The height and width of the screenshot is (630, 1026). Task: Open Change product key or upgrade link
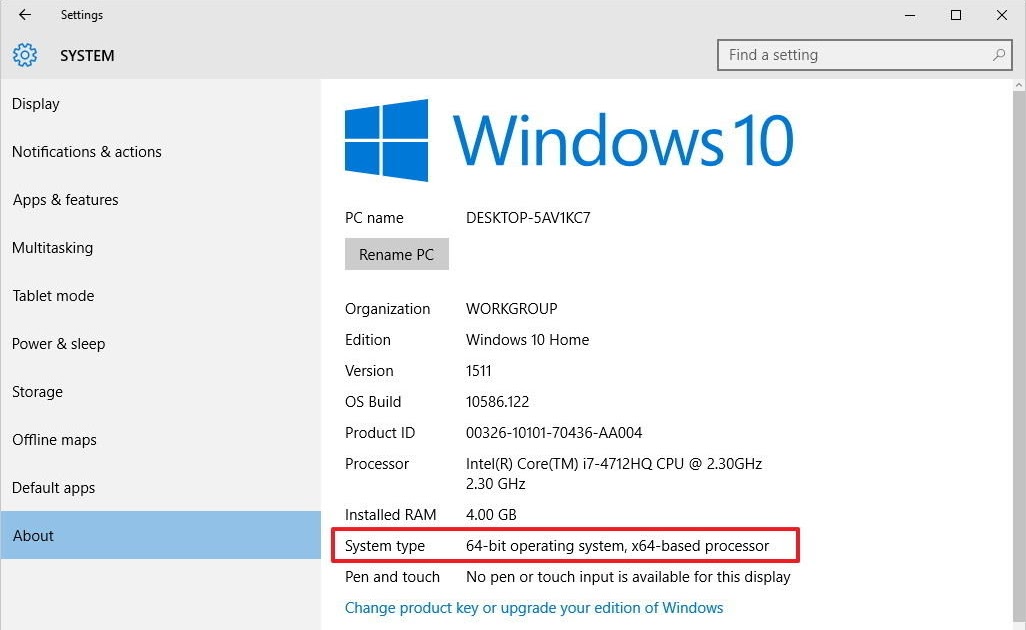pyautogui.click(x=534, y=608)
